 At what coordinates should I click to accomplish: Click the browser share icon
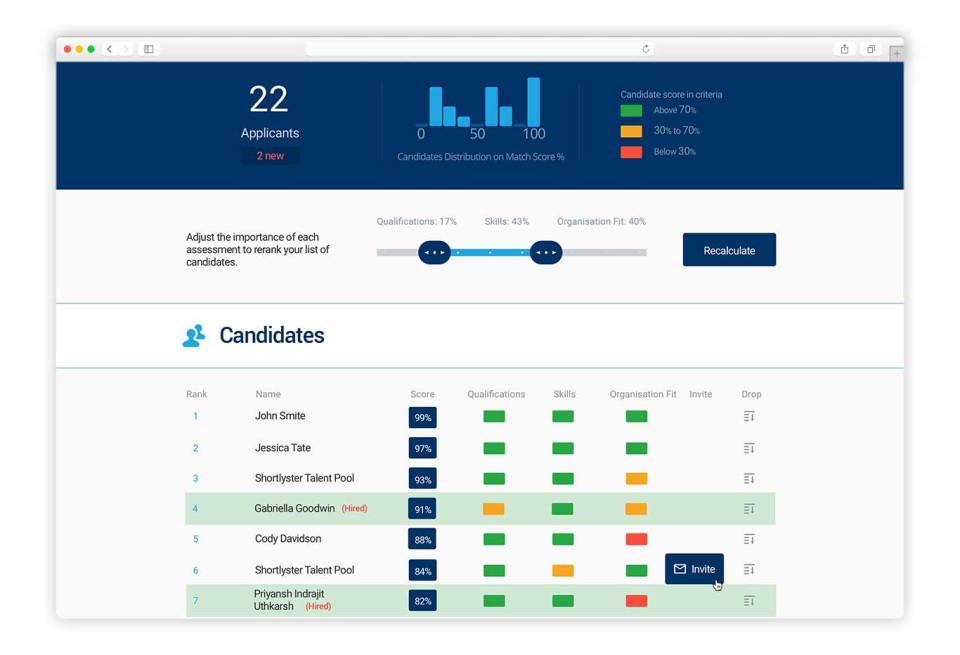[843, 48]
